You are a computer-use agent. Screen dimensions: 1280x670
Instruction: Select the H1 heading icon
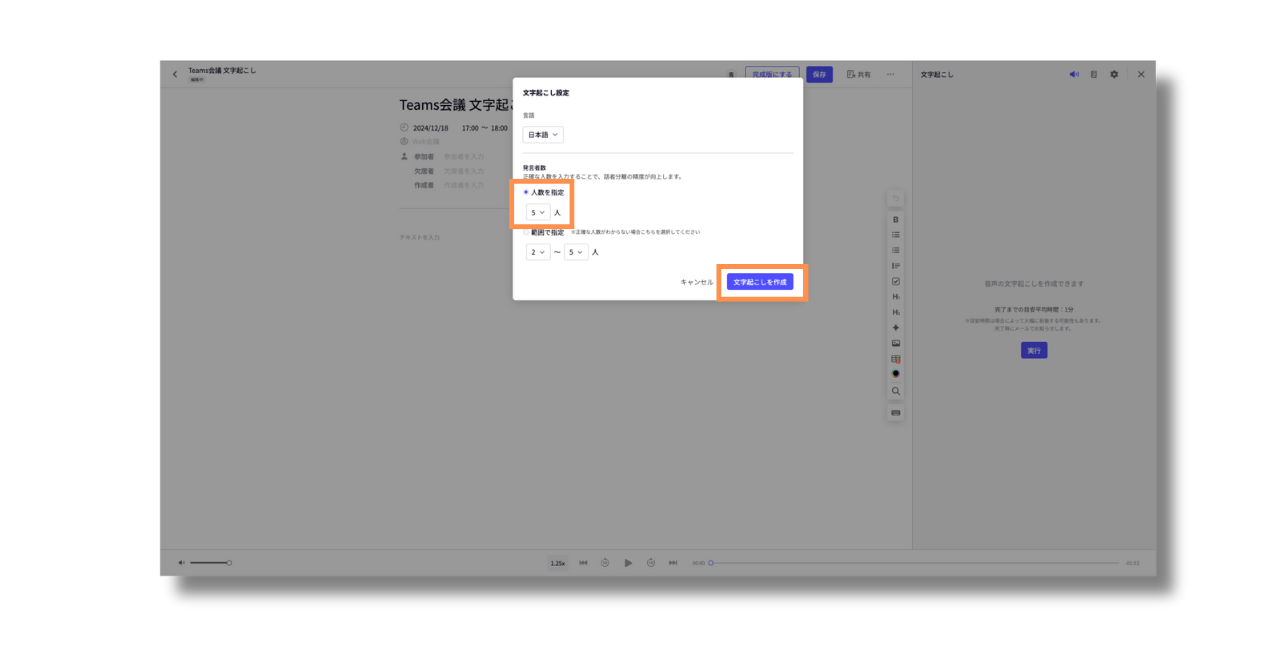pyautogui.click(x=896, y=297)
